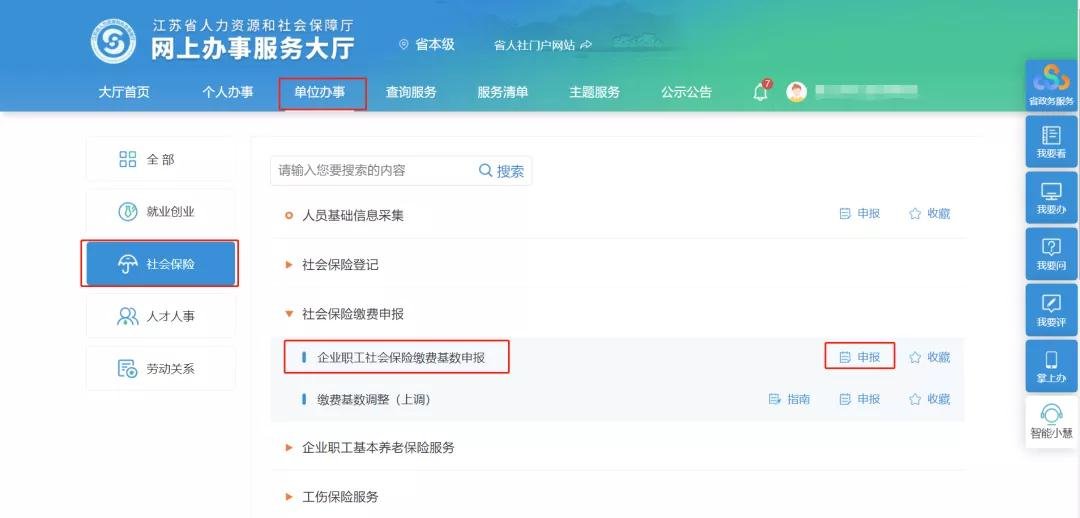Click the 我要看 sidebar icon
The width and height of the screenshot is (1080, 518).
click(1051, 141)
